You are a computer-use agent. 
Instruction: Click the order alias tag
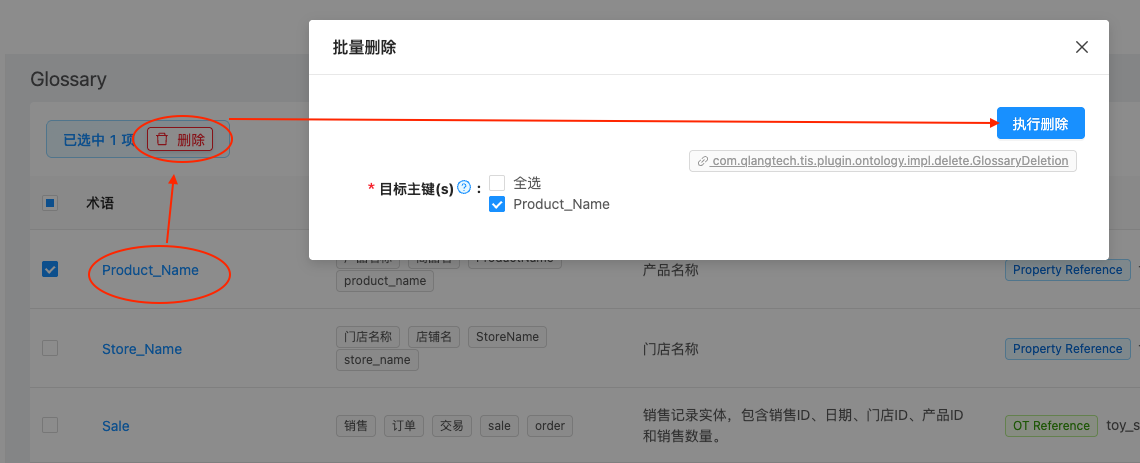(550, 426)
